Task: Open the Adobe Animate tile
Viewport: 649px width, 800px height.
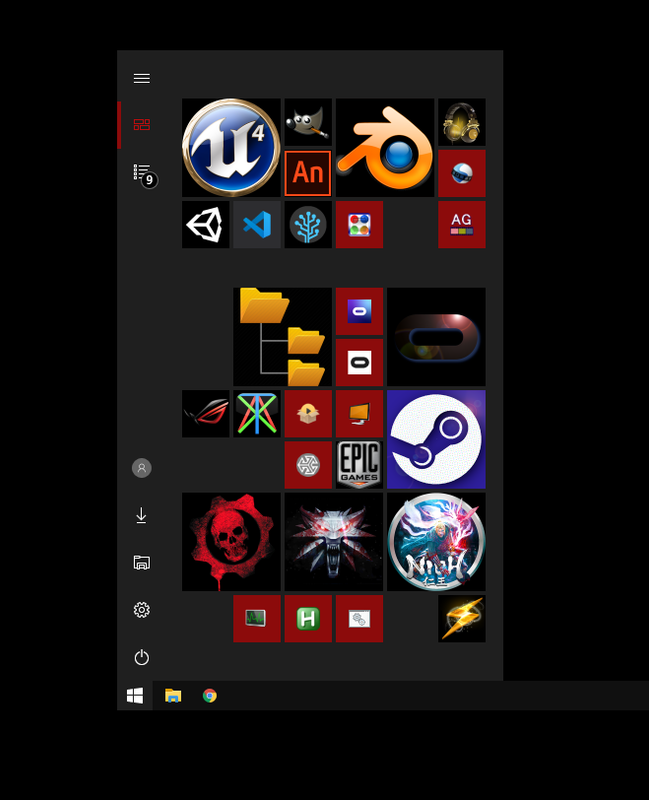Action: point(308,173)
